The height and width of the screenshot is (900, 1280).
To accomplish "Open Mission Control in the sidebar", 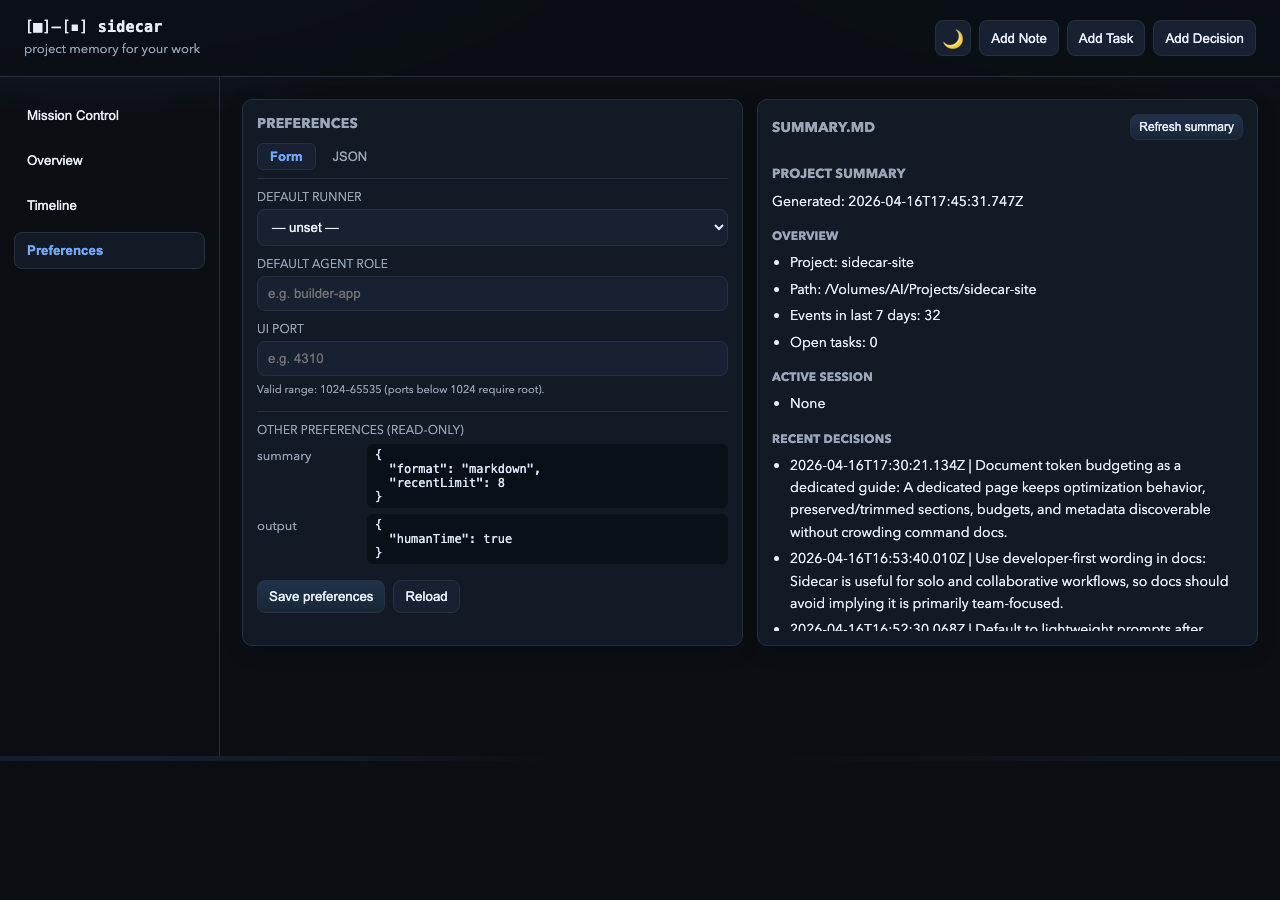I will 109,116.
